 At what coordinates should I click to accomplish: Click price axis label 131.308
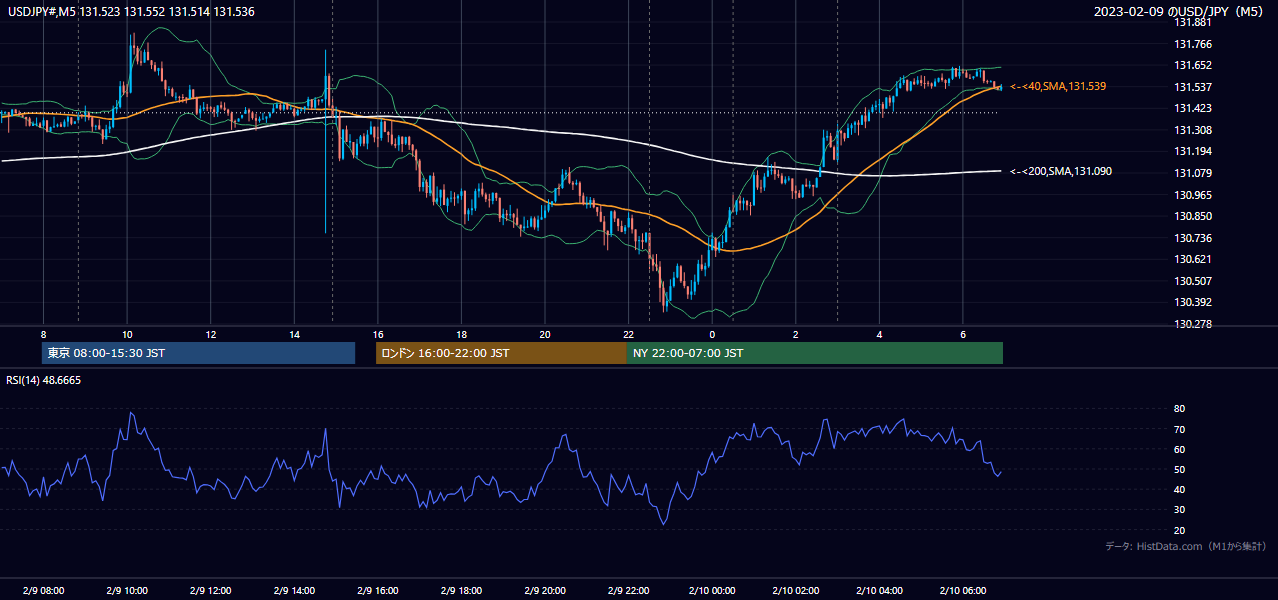pos(1193,130)
